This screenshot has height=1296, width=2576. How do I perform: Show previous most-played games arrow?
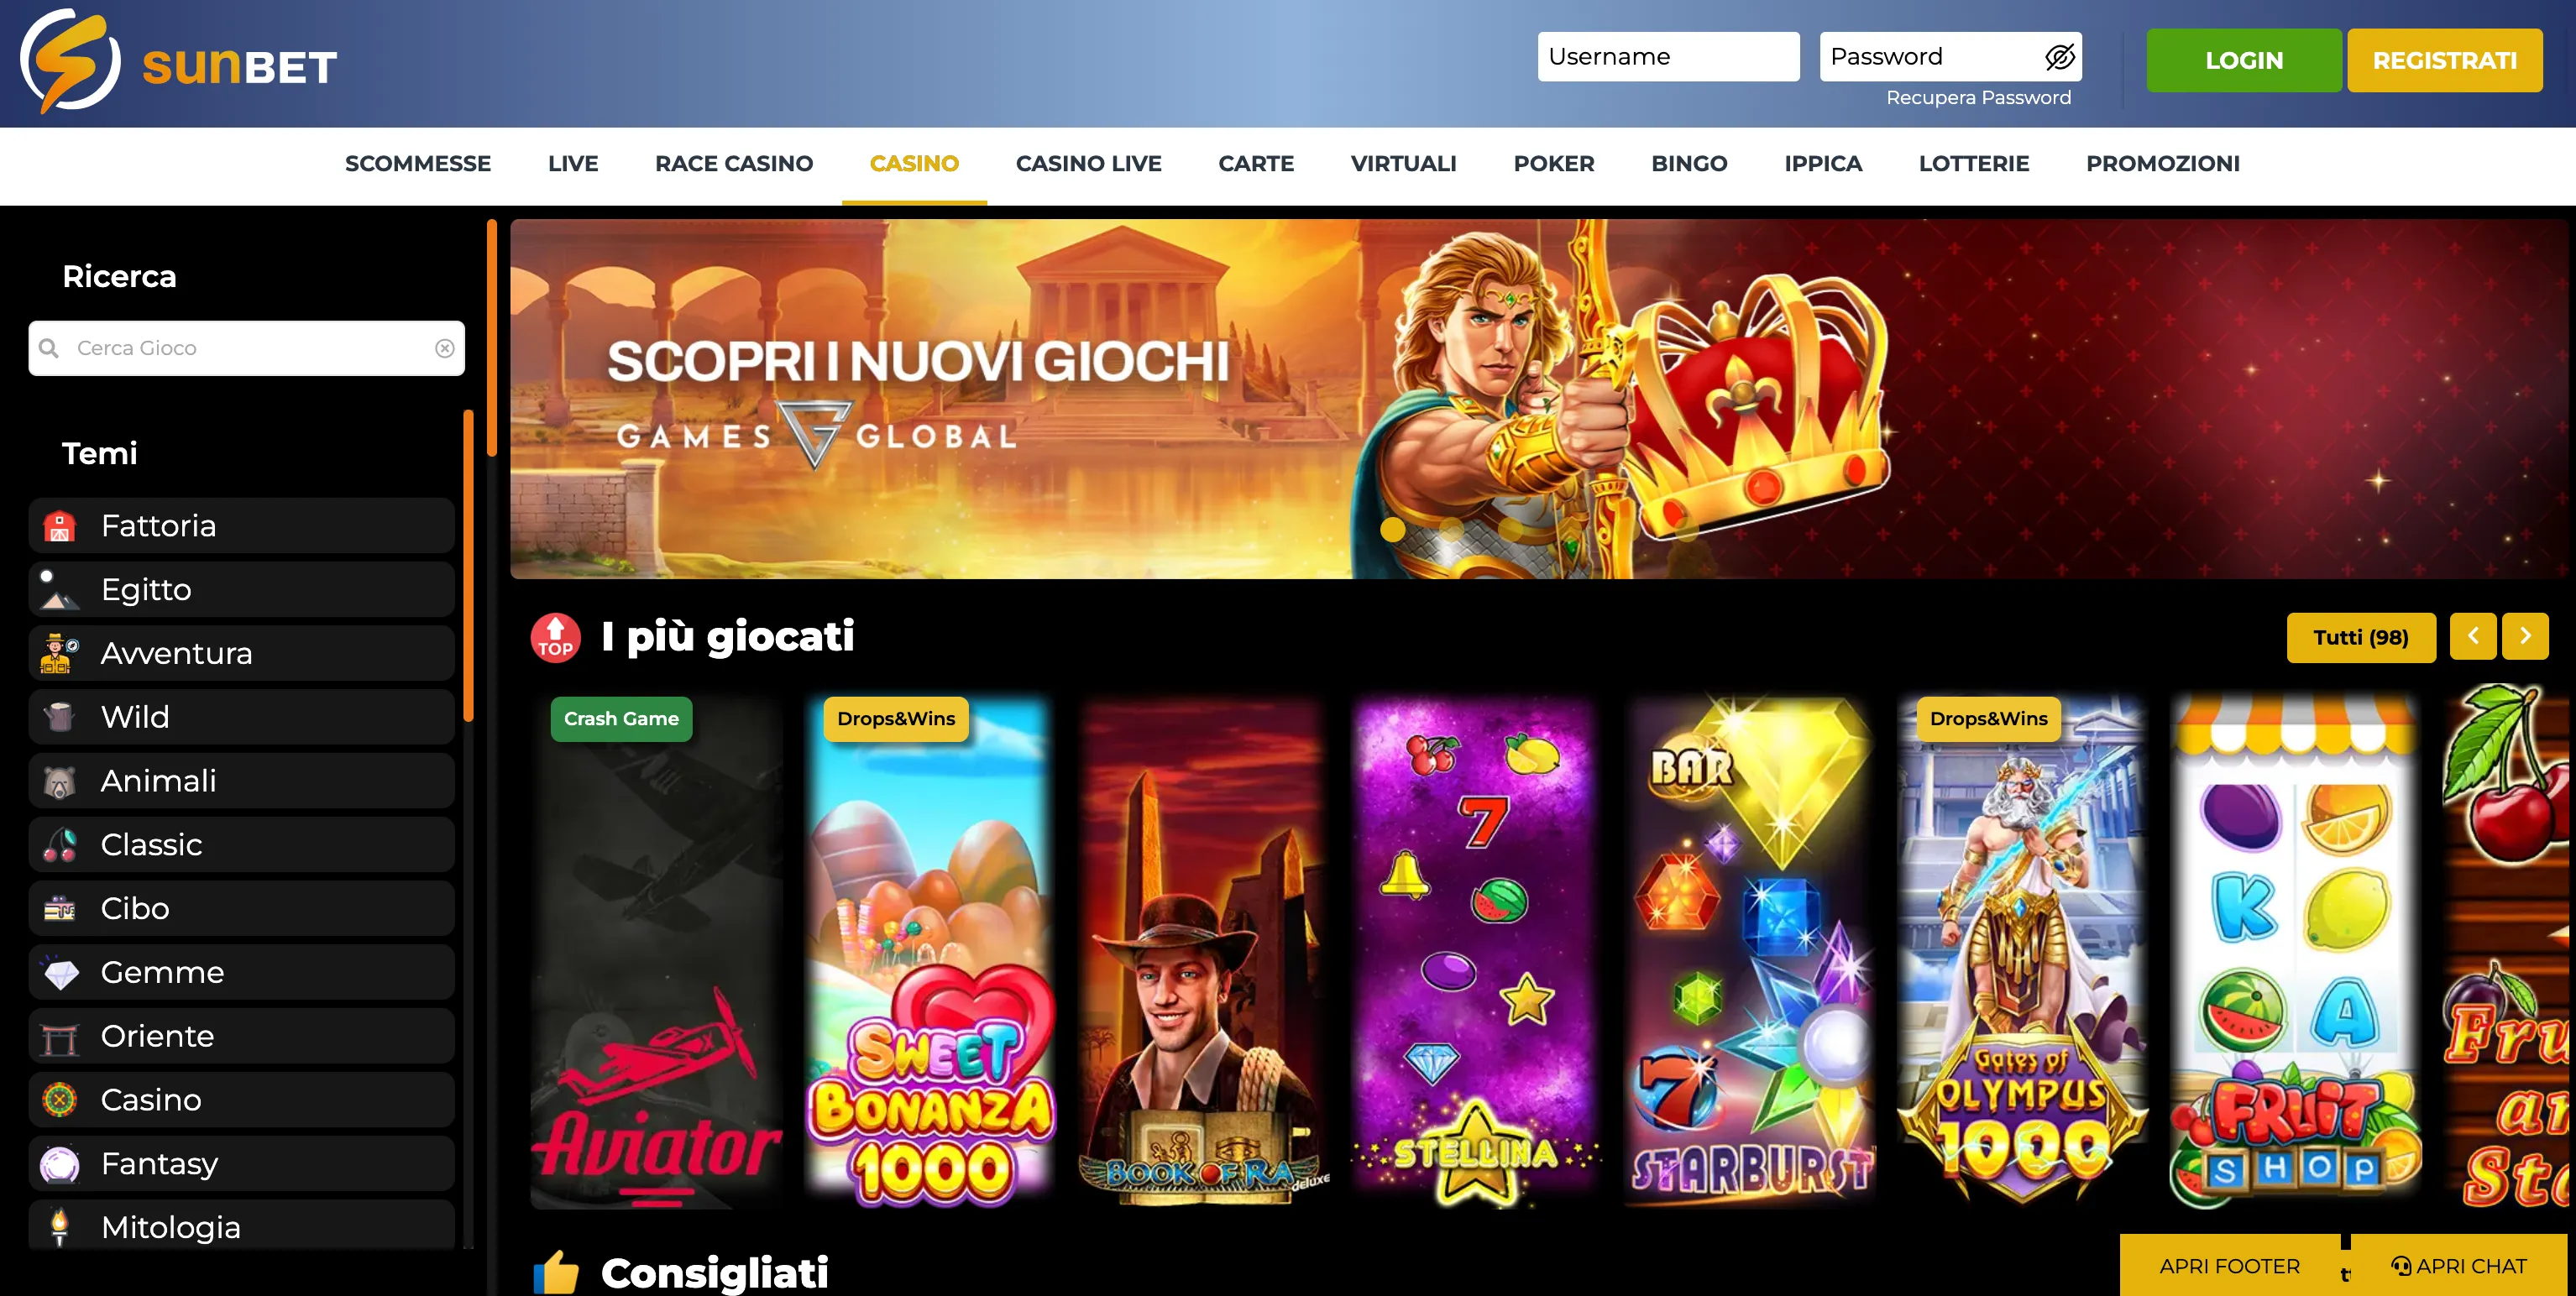(x=2473, y=637)
